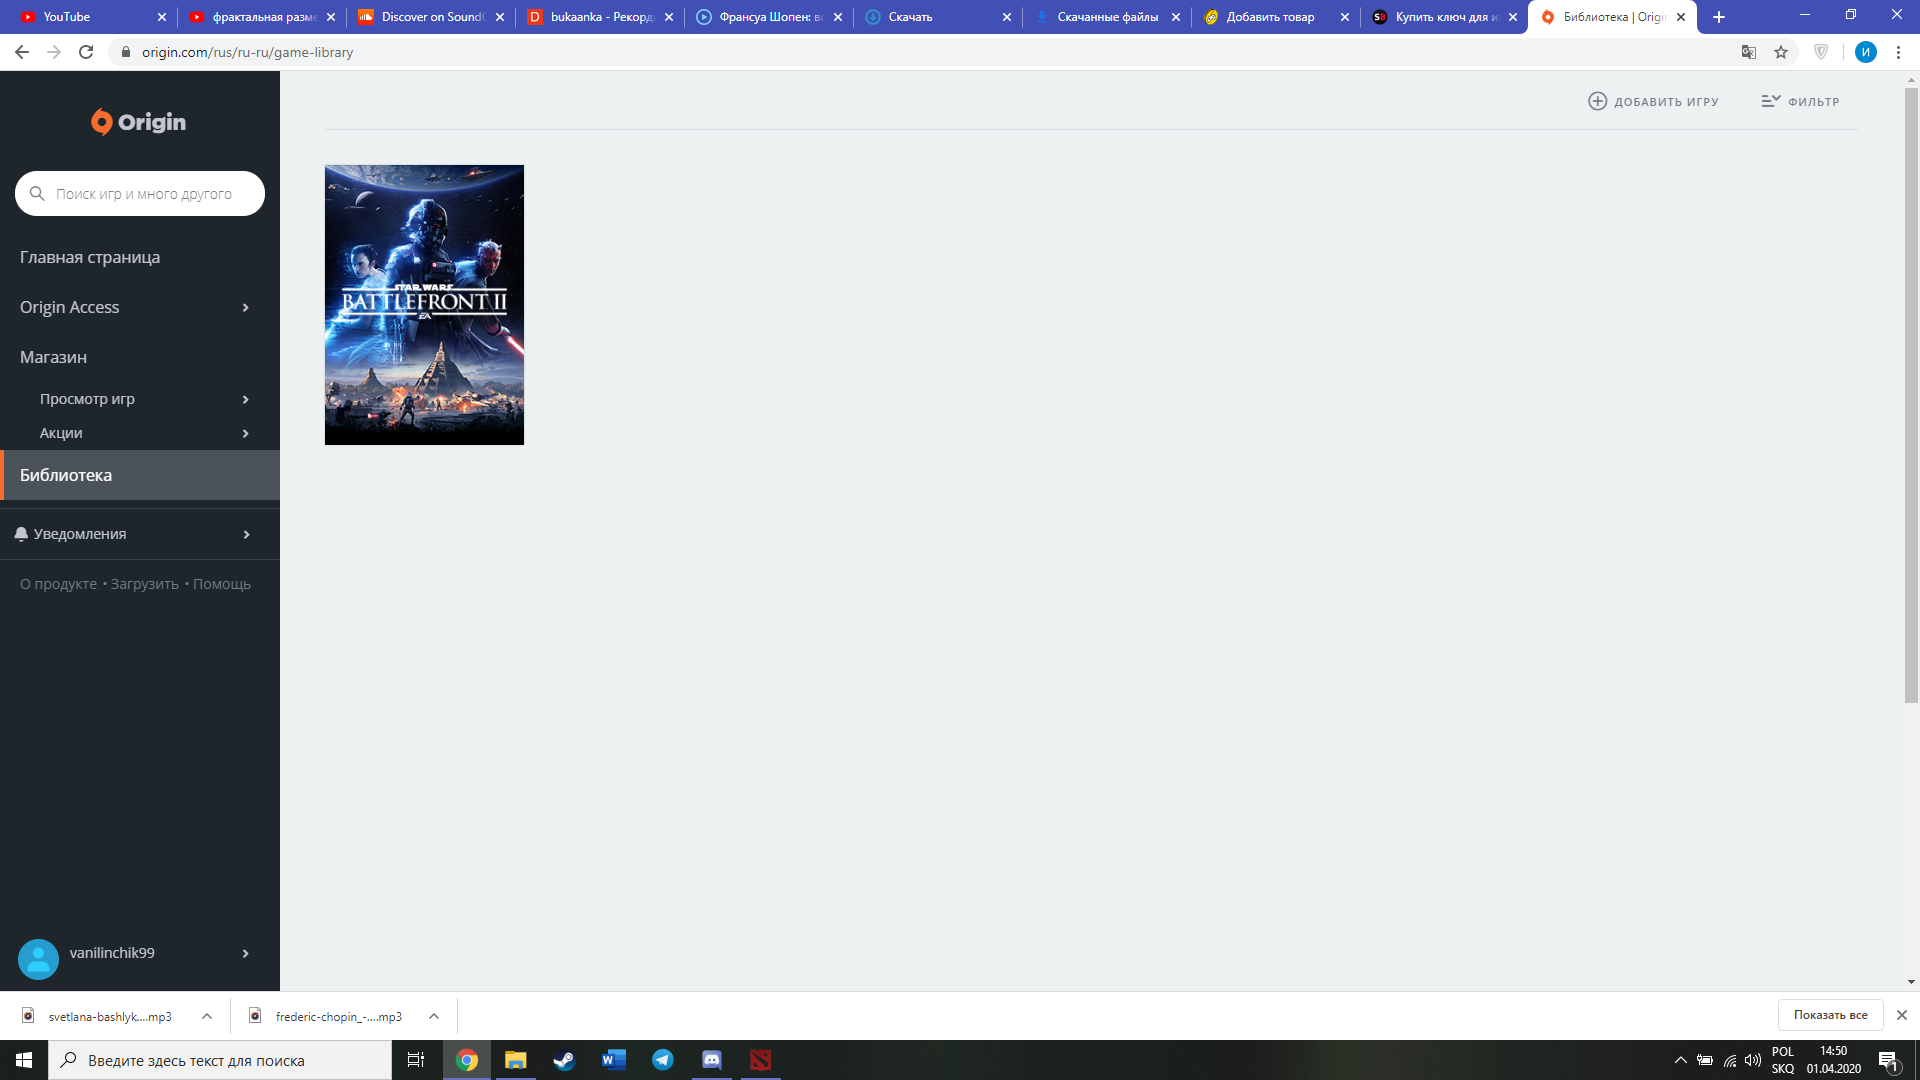Open Word from the taskbar
1920x1080 pixels.
(x=614, y=1060)
